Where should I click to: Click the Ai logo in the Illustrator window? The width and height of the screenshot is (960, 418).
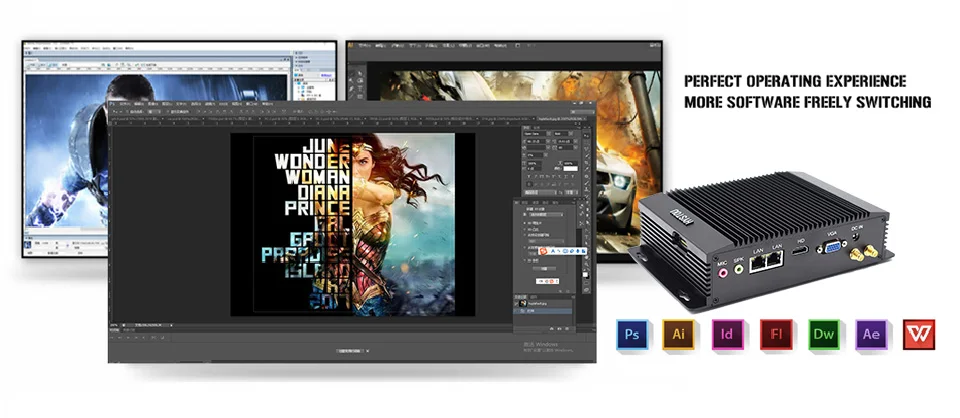[x=351, y=45]
